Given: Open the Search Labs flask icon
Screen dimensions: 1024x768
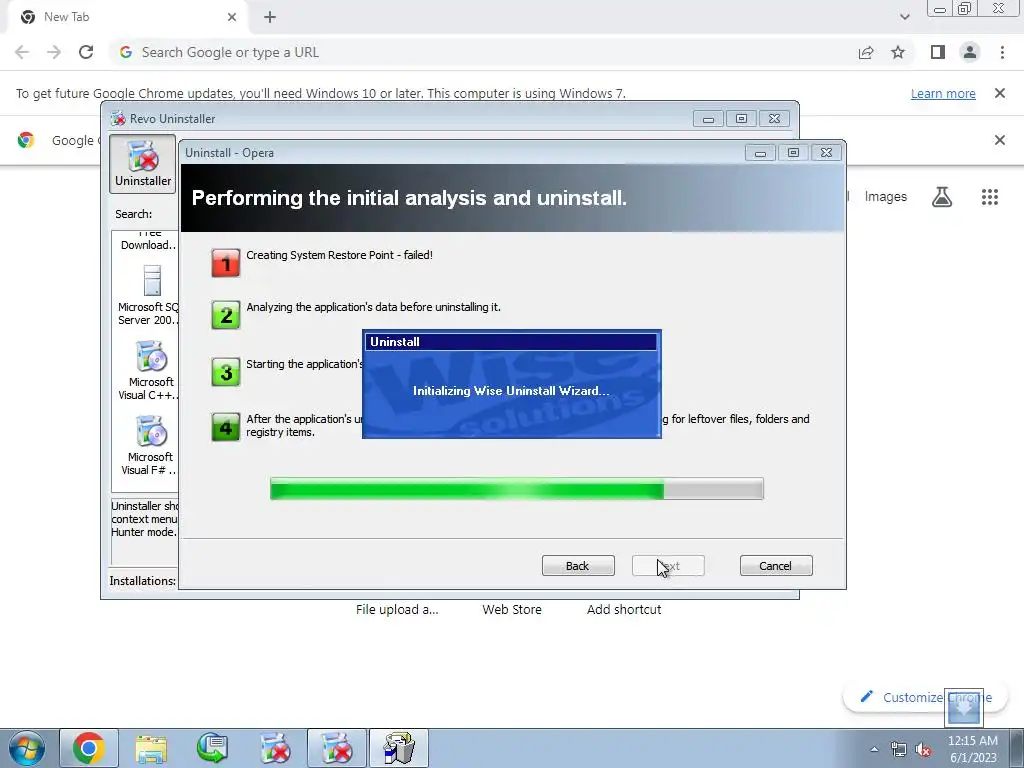Looking at the screenshot, I should click(942, 197).
